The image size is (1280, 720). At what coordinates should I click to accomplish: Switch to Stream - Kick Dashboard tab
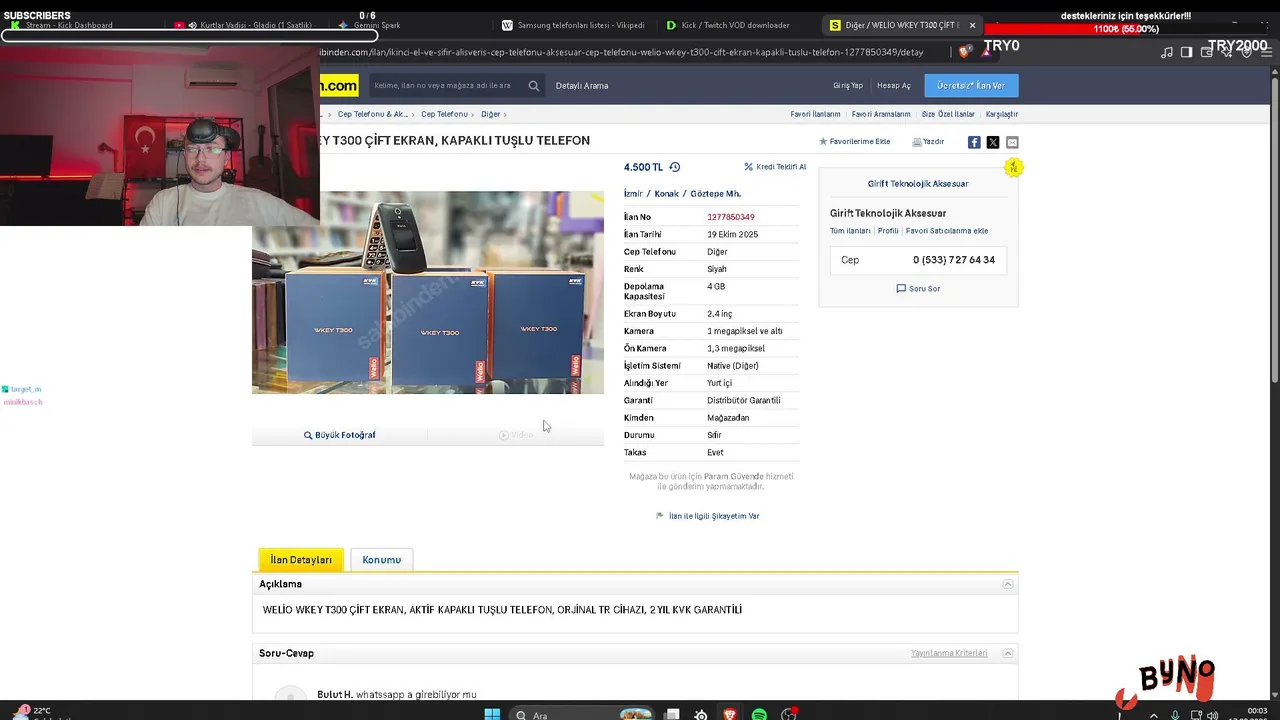(x=70, y=25)
